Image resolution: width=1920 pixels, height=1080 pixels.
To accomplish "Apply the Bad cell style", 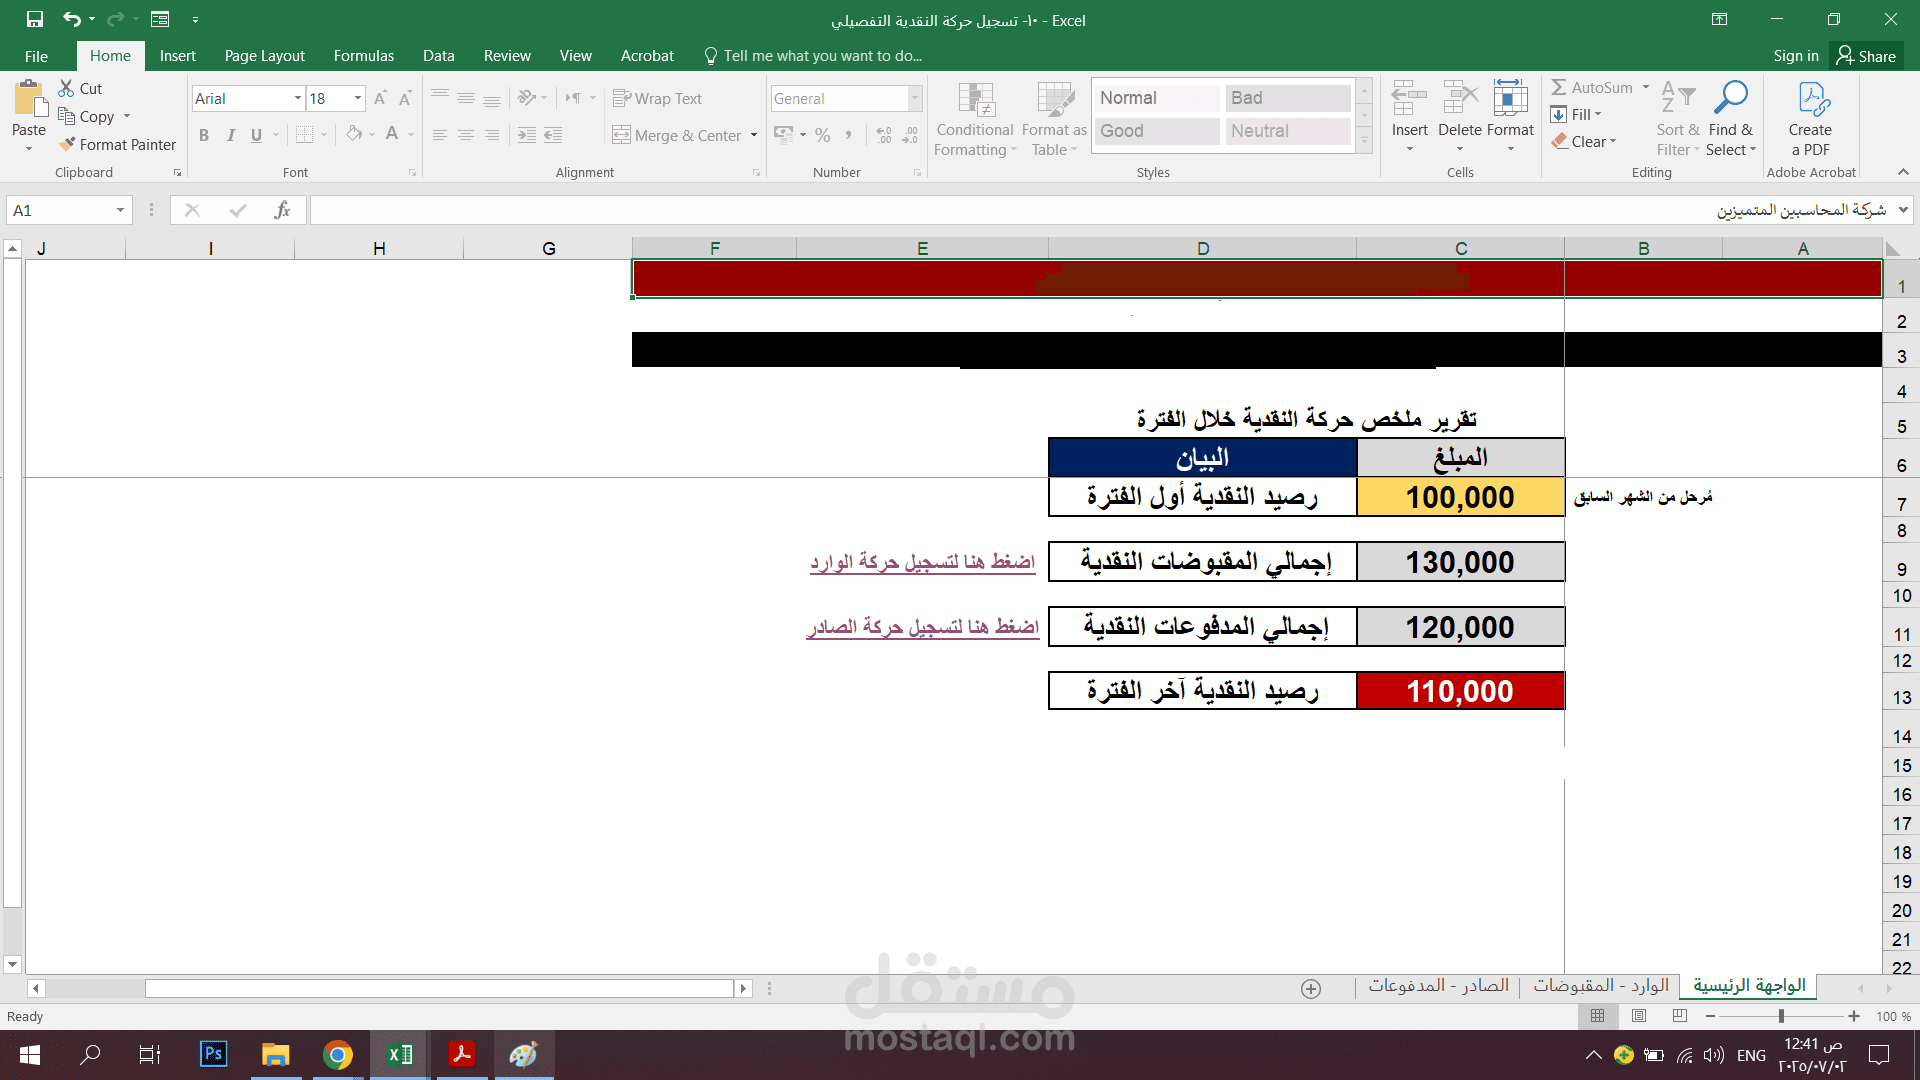I will coord(1288,98).
